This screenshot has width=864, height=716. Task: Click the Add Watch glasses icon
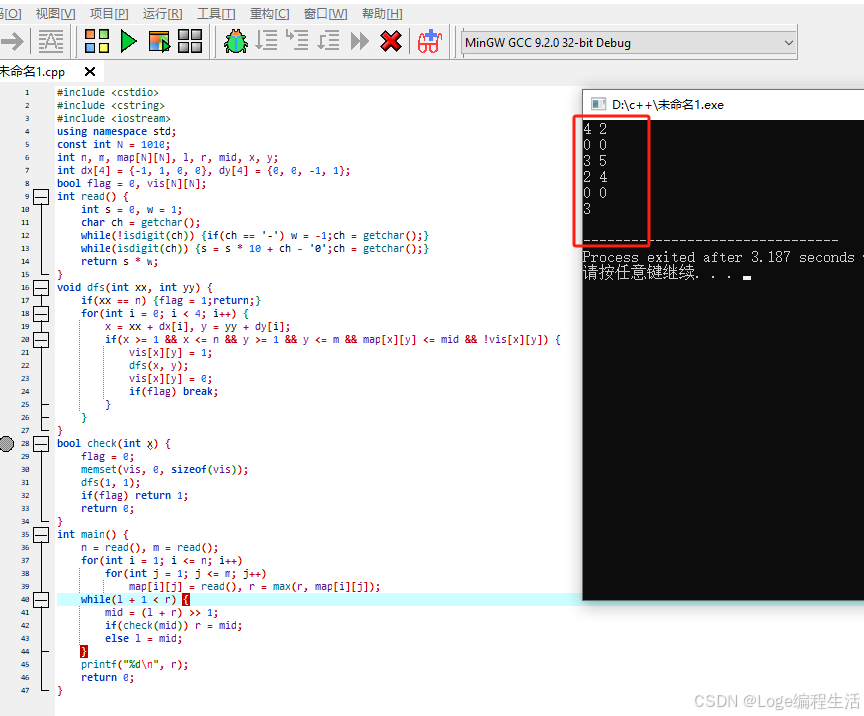430,41
